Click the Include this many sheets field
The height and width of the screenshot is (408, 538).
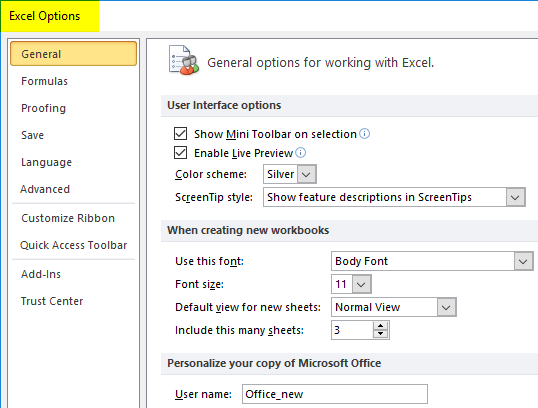[x=352, y=330]
